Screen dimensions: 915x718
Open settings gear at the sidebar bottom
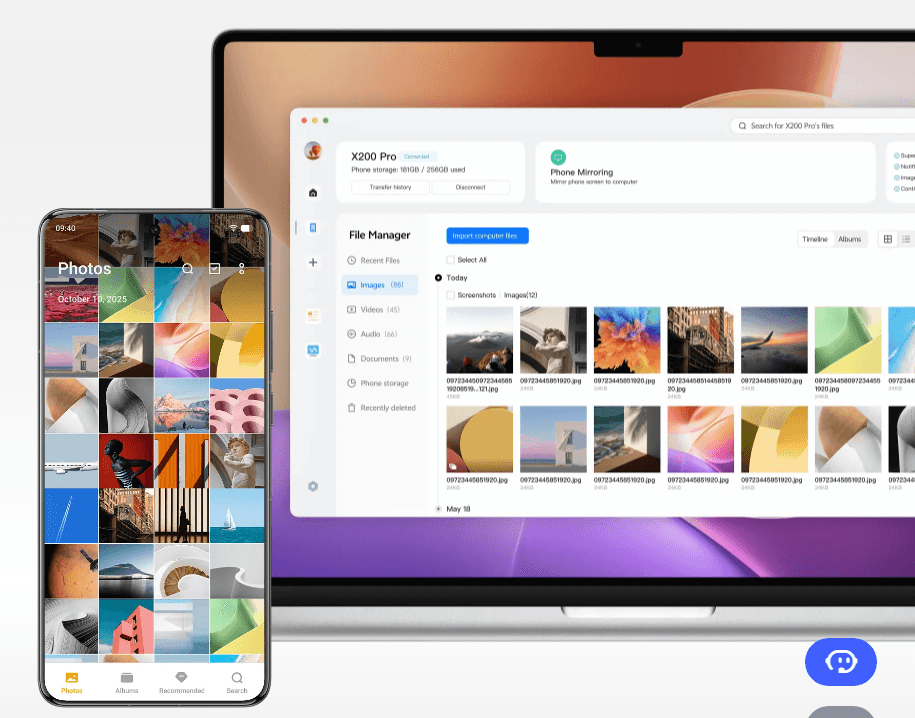point(313,486)
